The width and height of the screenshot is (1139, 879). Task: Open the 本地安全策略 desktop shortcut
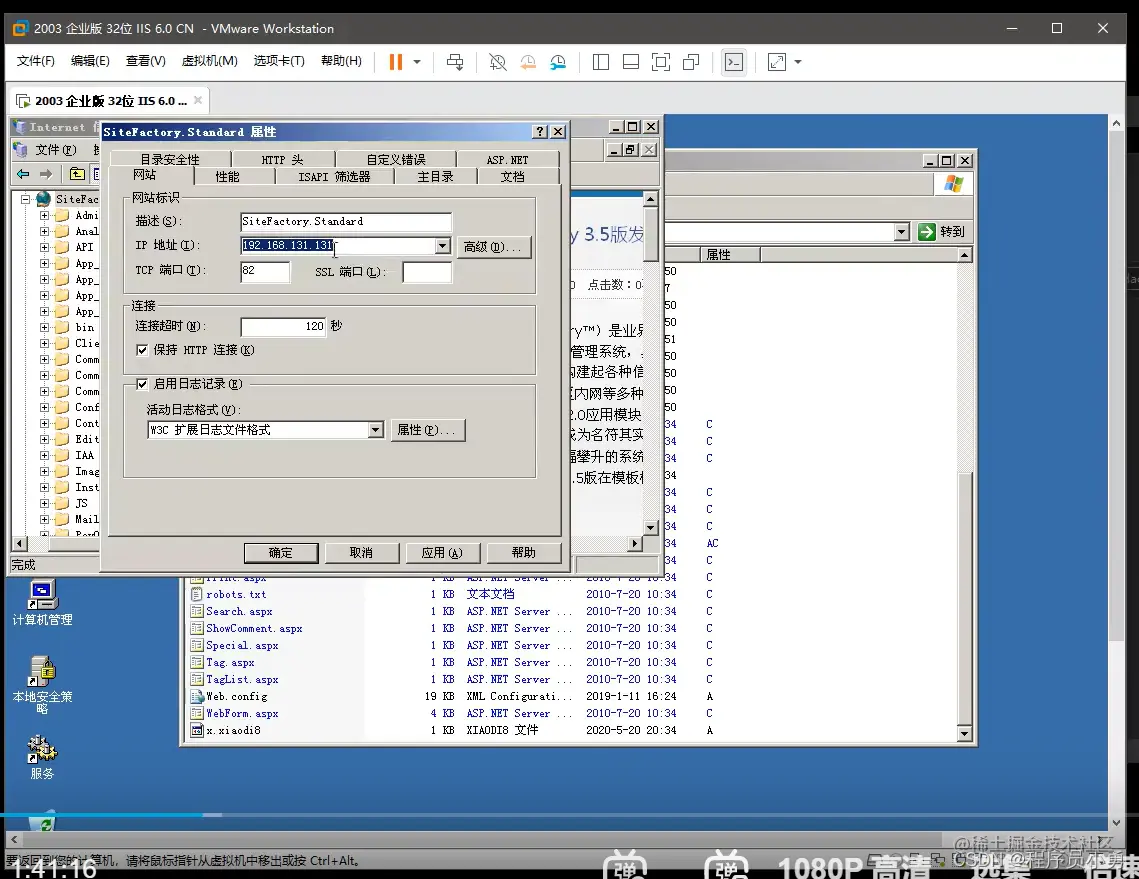point(42,684)
